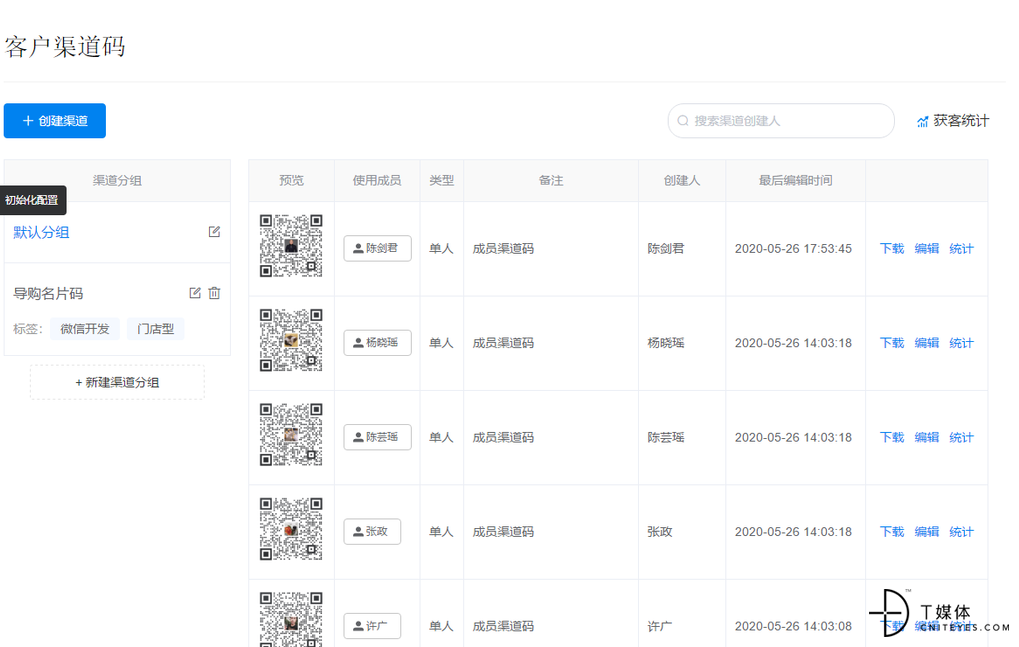Click the timestamp 2020-05-26 17:53:45
The image size is (1019, 647).
point(793,248)
